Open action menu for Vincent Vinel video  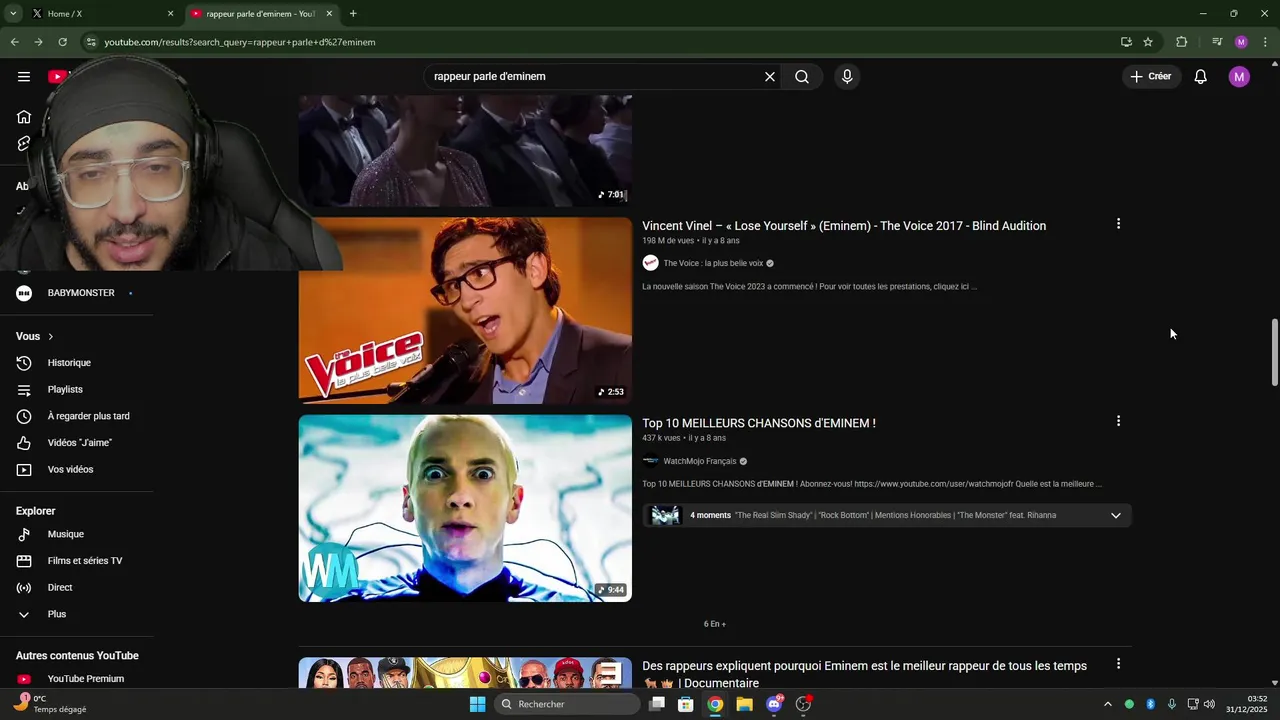(x=1118, y=224)
